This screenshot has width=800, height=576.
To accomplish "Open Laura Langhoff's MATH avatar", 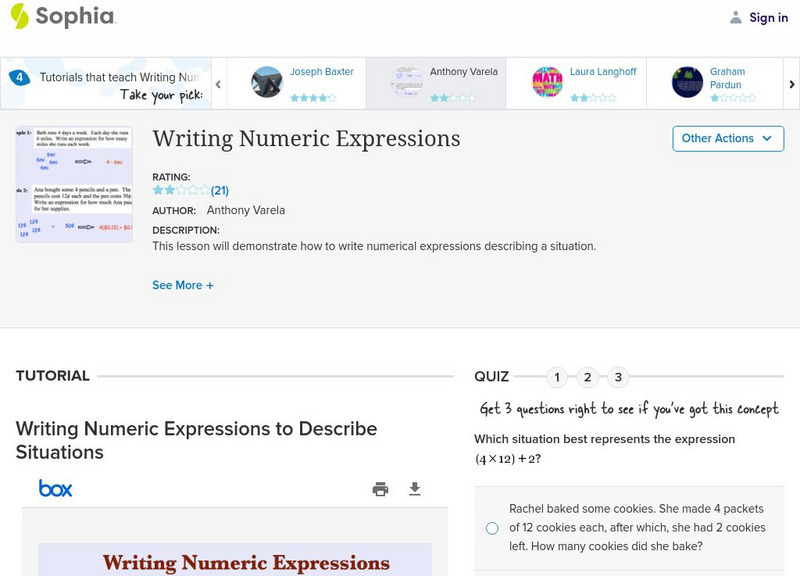I will coord(547,82).
